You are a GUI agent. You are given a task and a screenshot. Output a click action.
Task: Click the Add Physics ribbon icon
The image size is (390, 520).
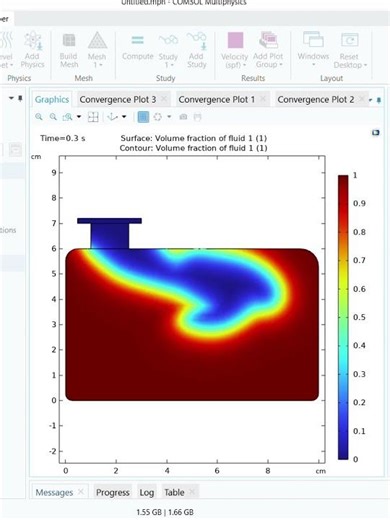(33, 49)
